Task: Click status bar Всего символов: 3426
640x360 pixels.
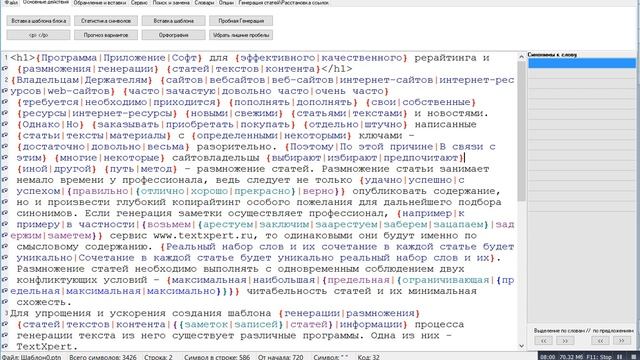Action: (x=102, y=357)
